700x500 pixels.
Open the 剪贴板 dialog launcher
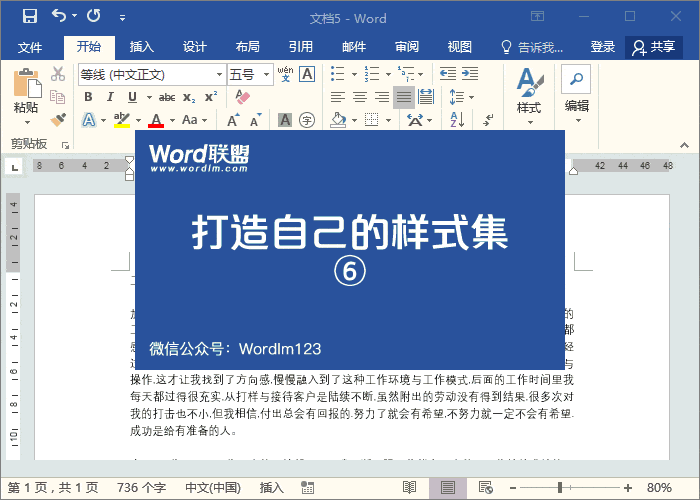[66, 145]
